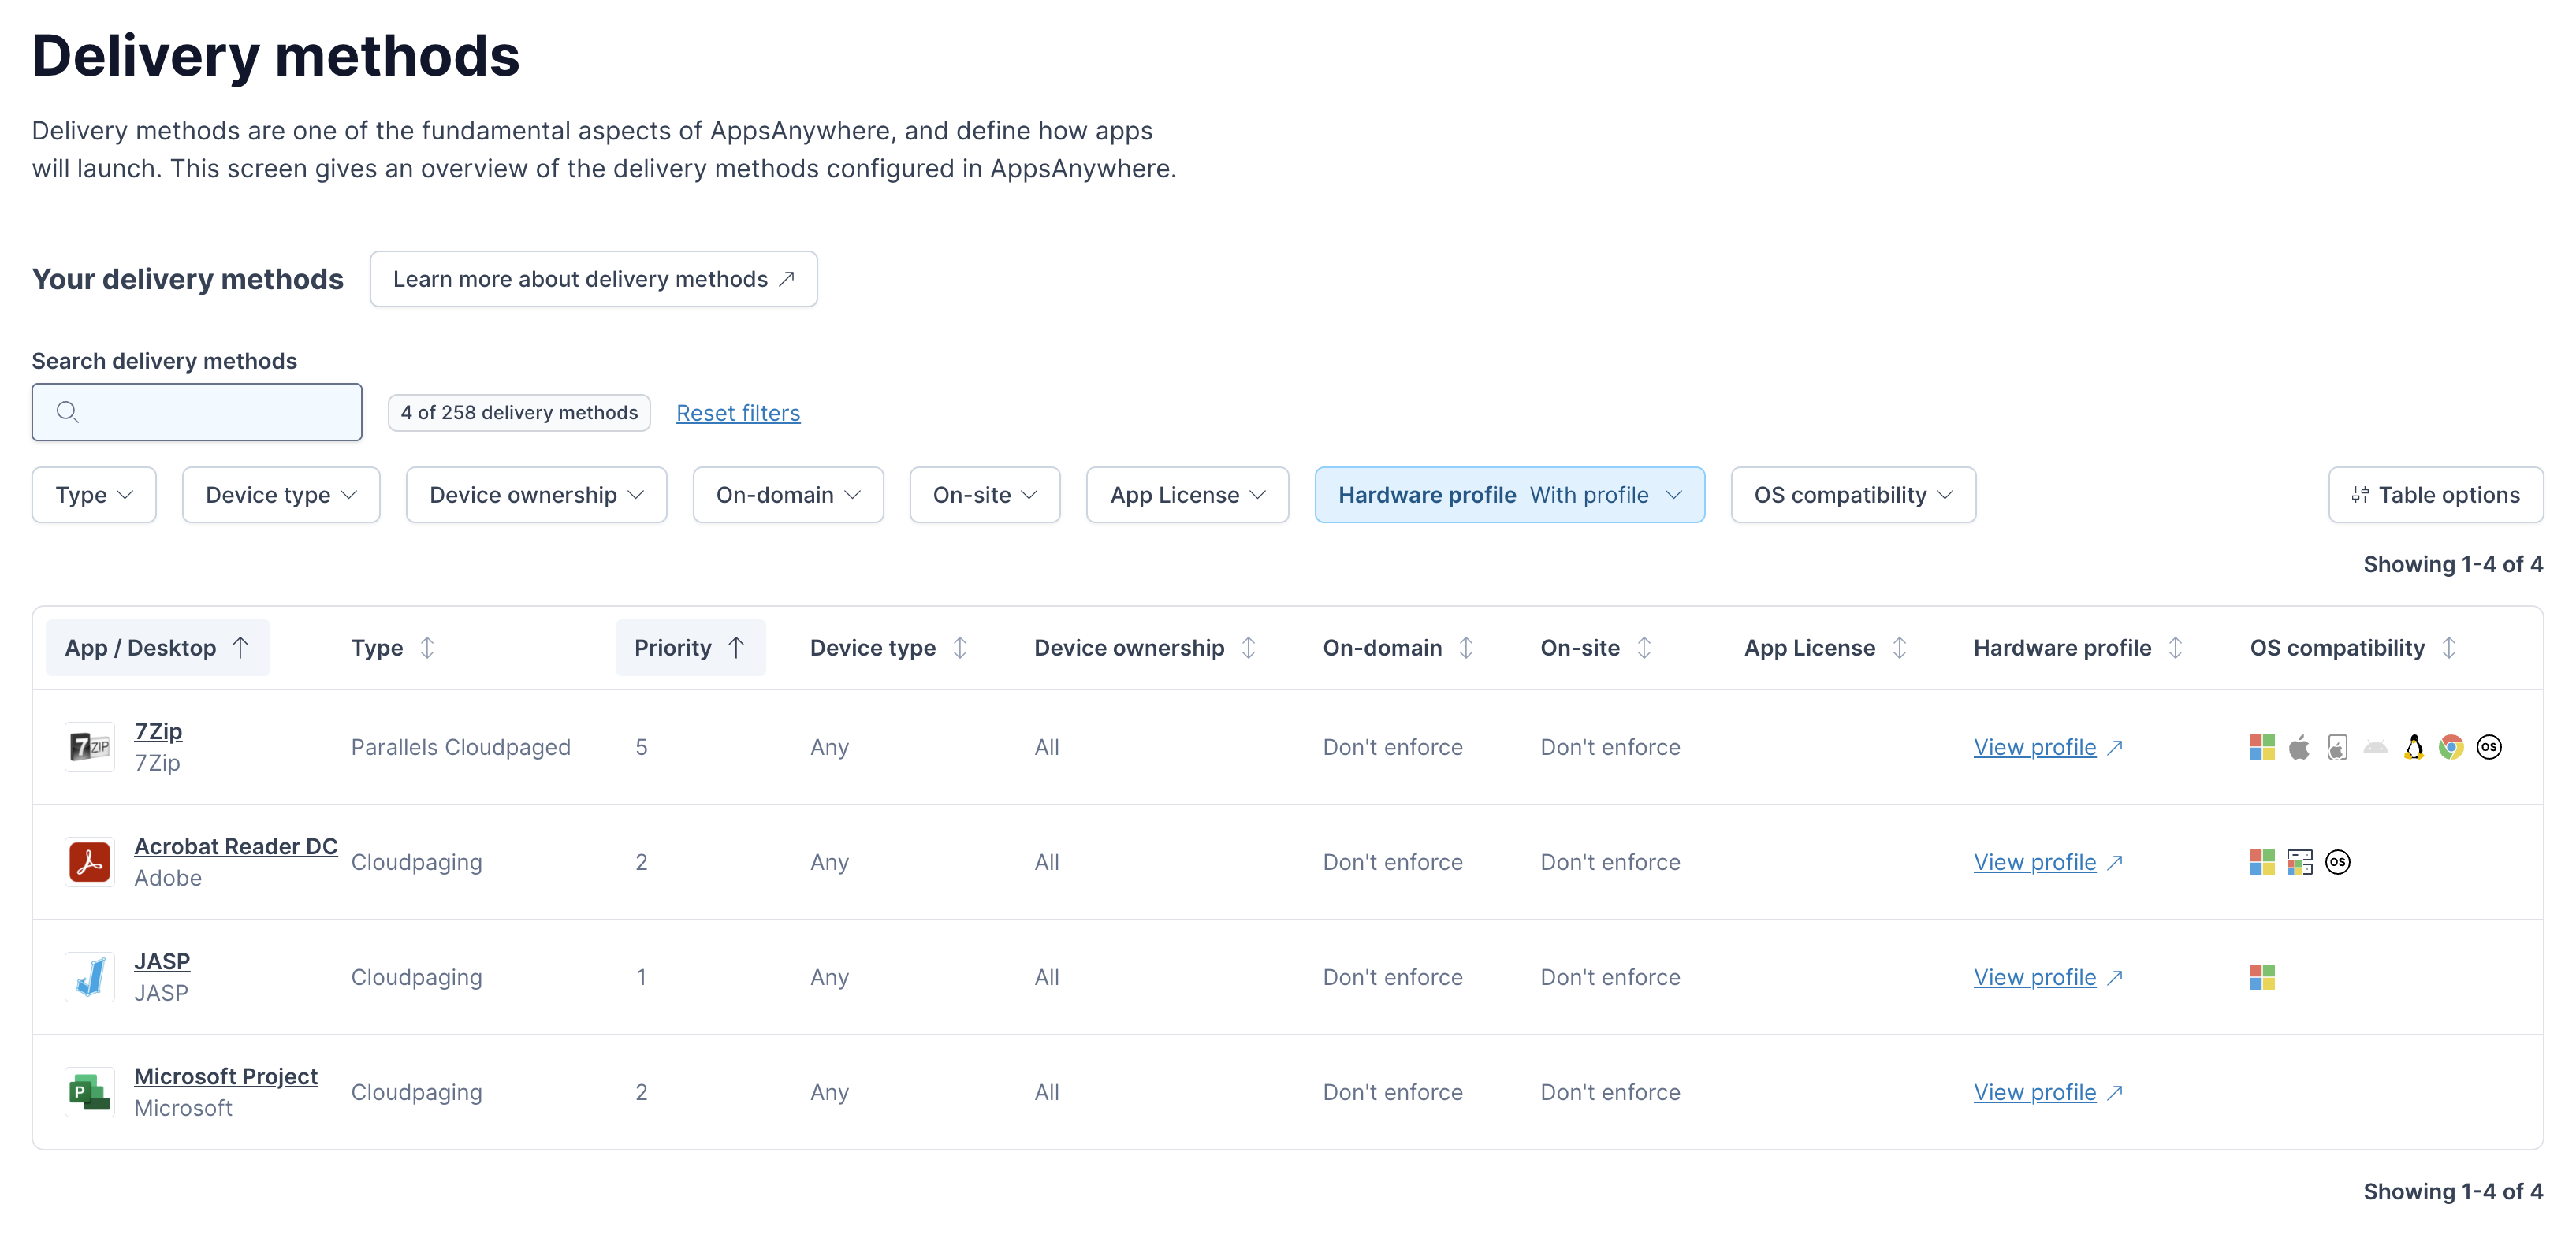Click the Microsoft Project app icon
The height and width of the screenshot is (1234, 2576).
click(x=89, y=1092)
